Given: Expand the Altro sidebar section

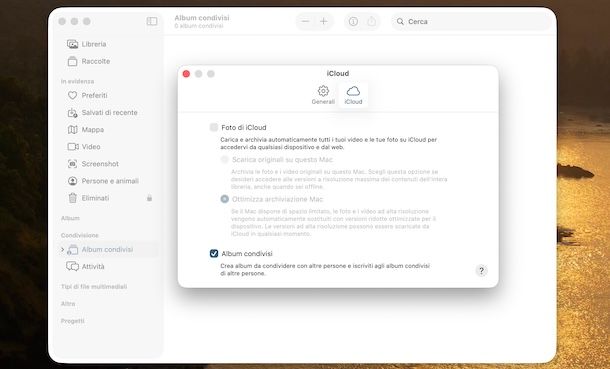Looking at the screenshot, I should point(68,304).
